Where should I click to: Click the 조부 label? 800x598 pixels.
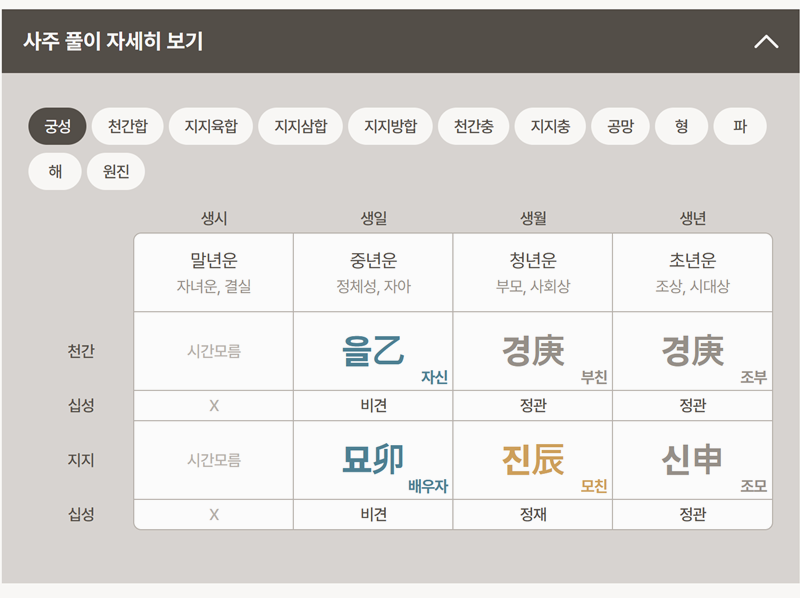[754, 377]
